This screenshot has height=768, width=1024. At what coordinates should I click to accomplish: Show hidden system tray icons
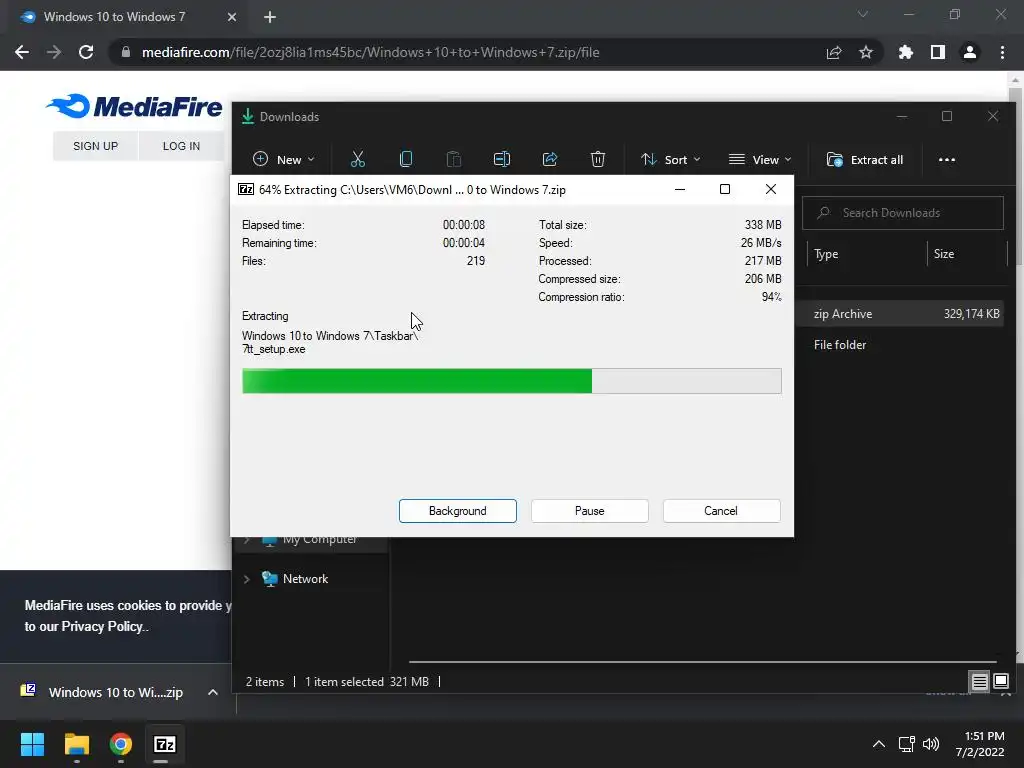pyautogui.click(x=879, y=744)
